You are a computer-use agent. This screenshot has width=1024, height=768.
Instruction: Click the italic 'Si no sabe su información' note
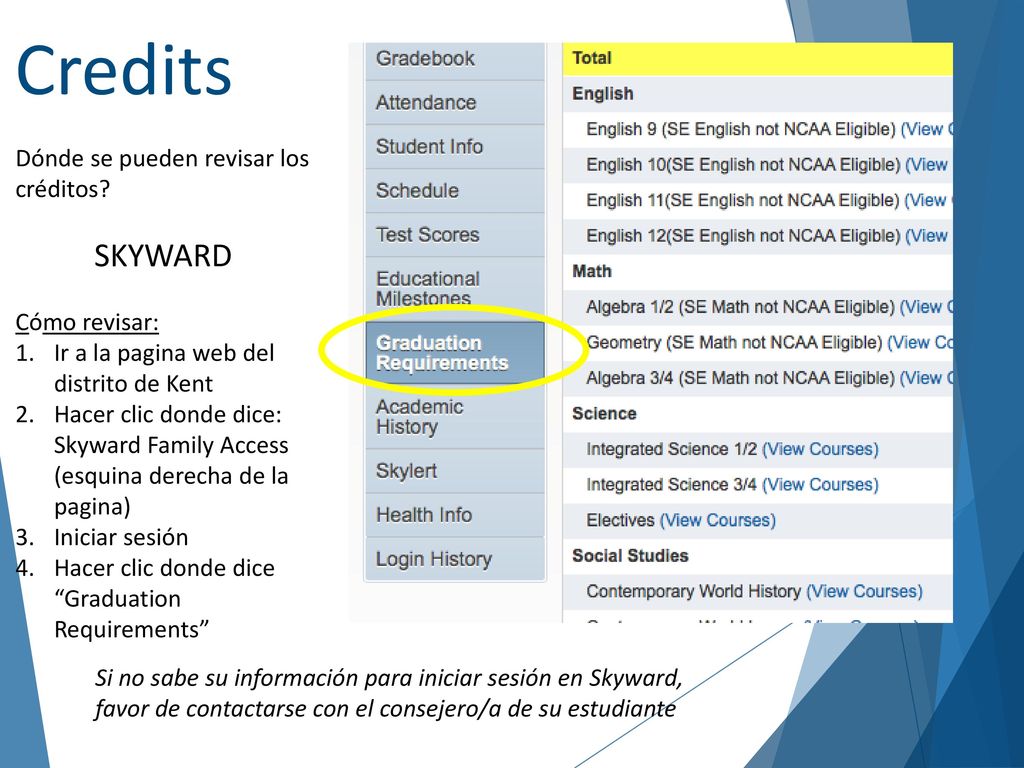[389, 694]
